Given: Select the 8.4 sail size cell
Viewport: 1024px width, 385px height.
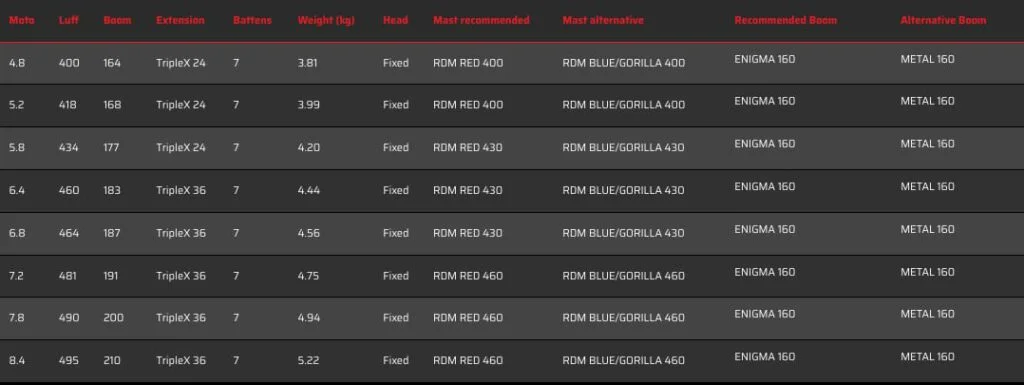Looking at the screenshot, I should click(x=17, y=360).
